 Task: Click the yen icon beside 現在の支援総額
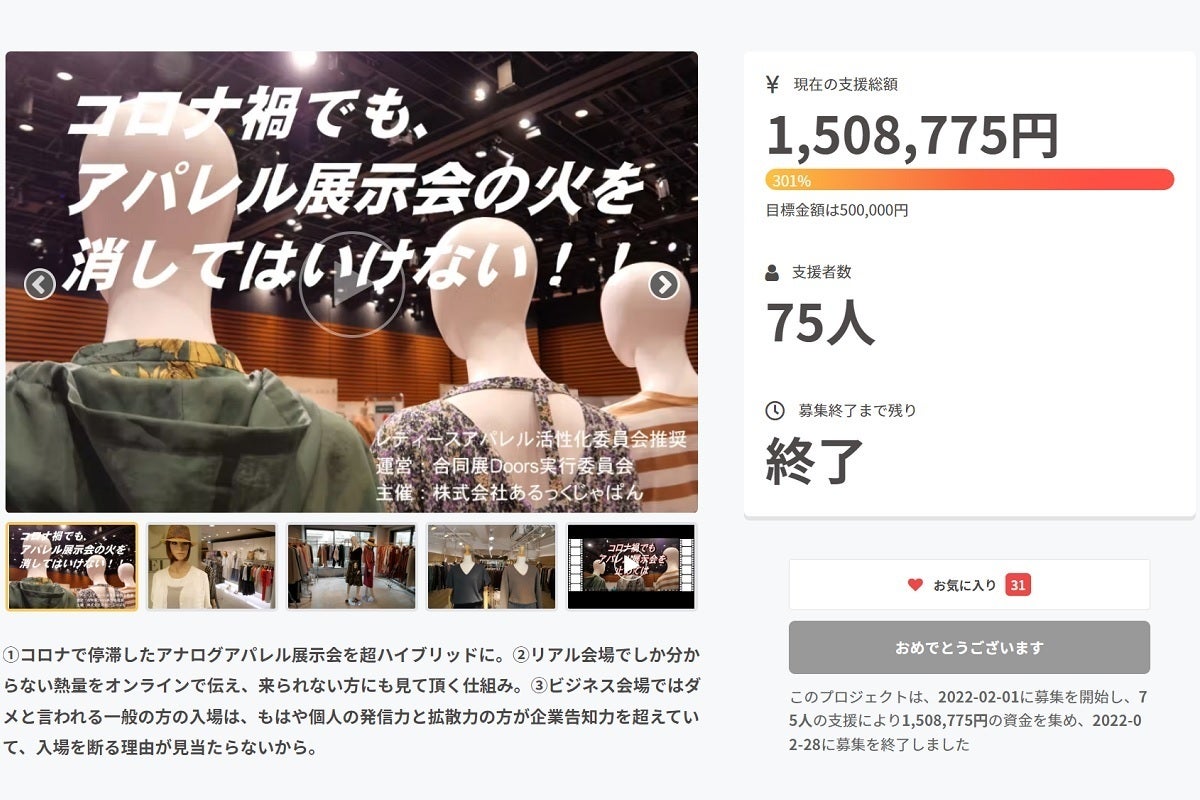(772, 84)
